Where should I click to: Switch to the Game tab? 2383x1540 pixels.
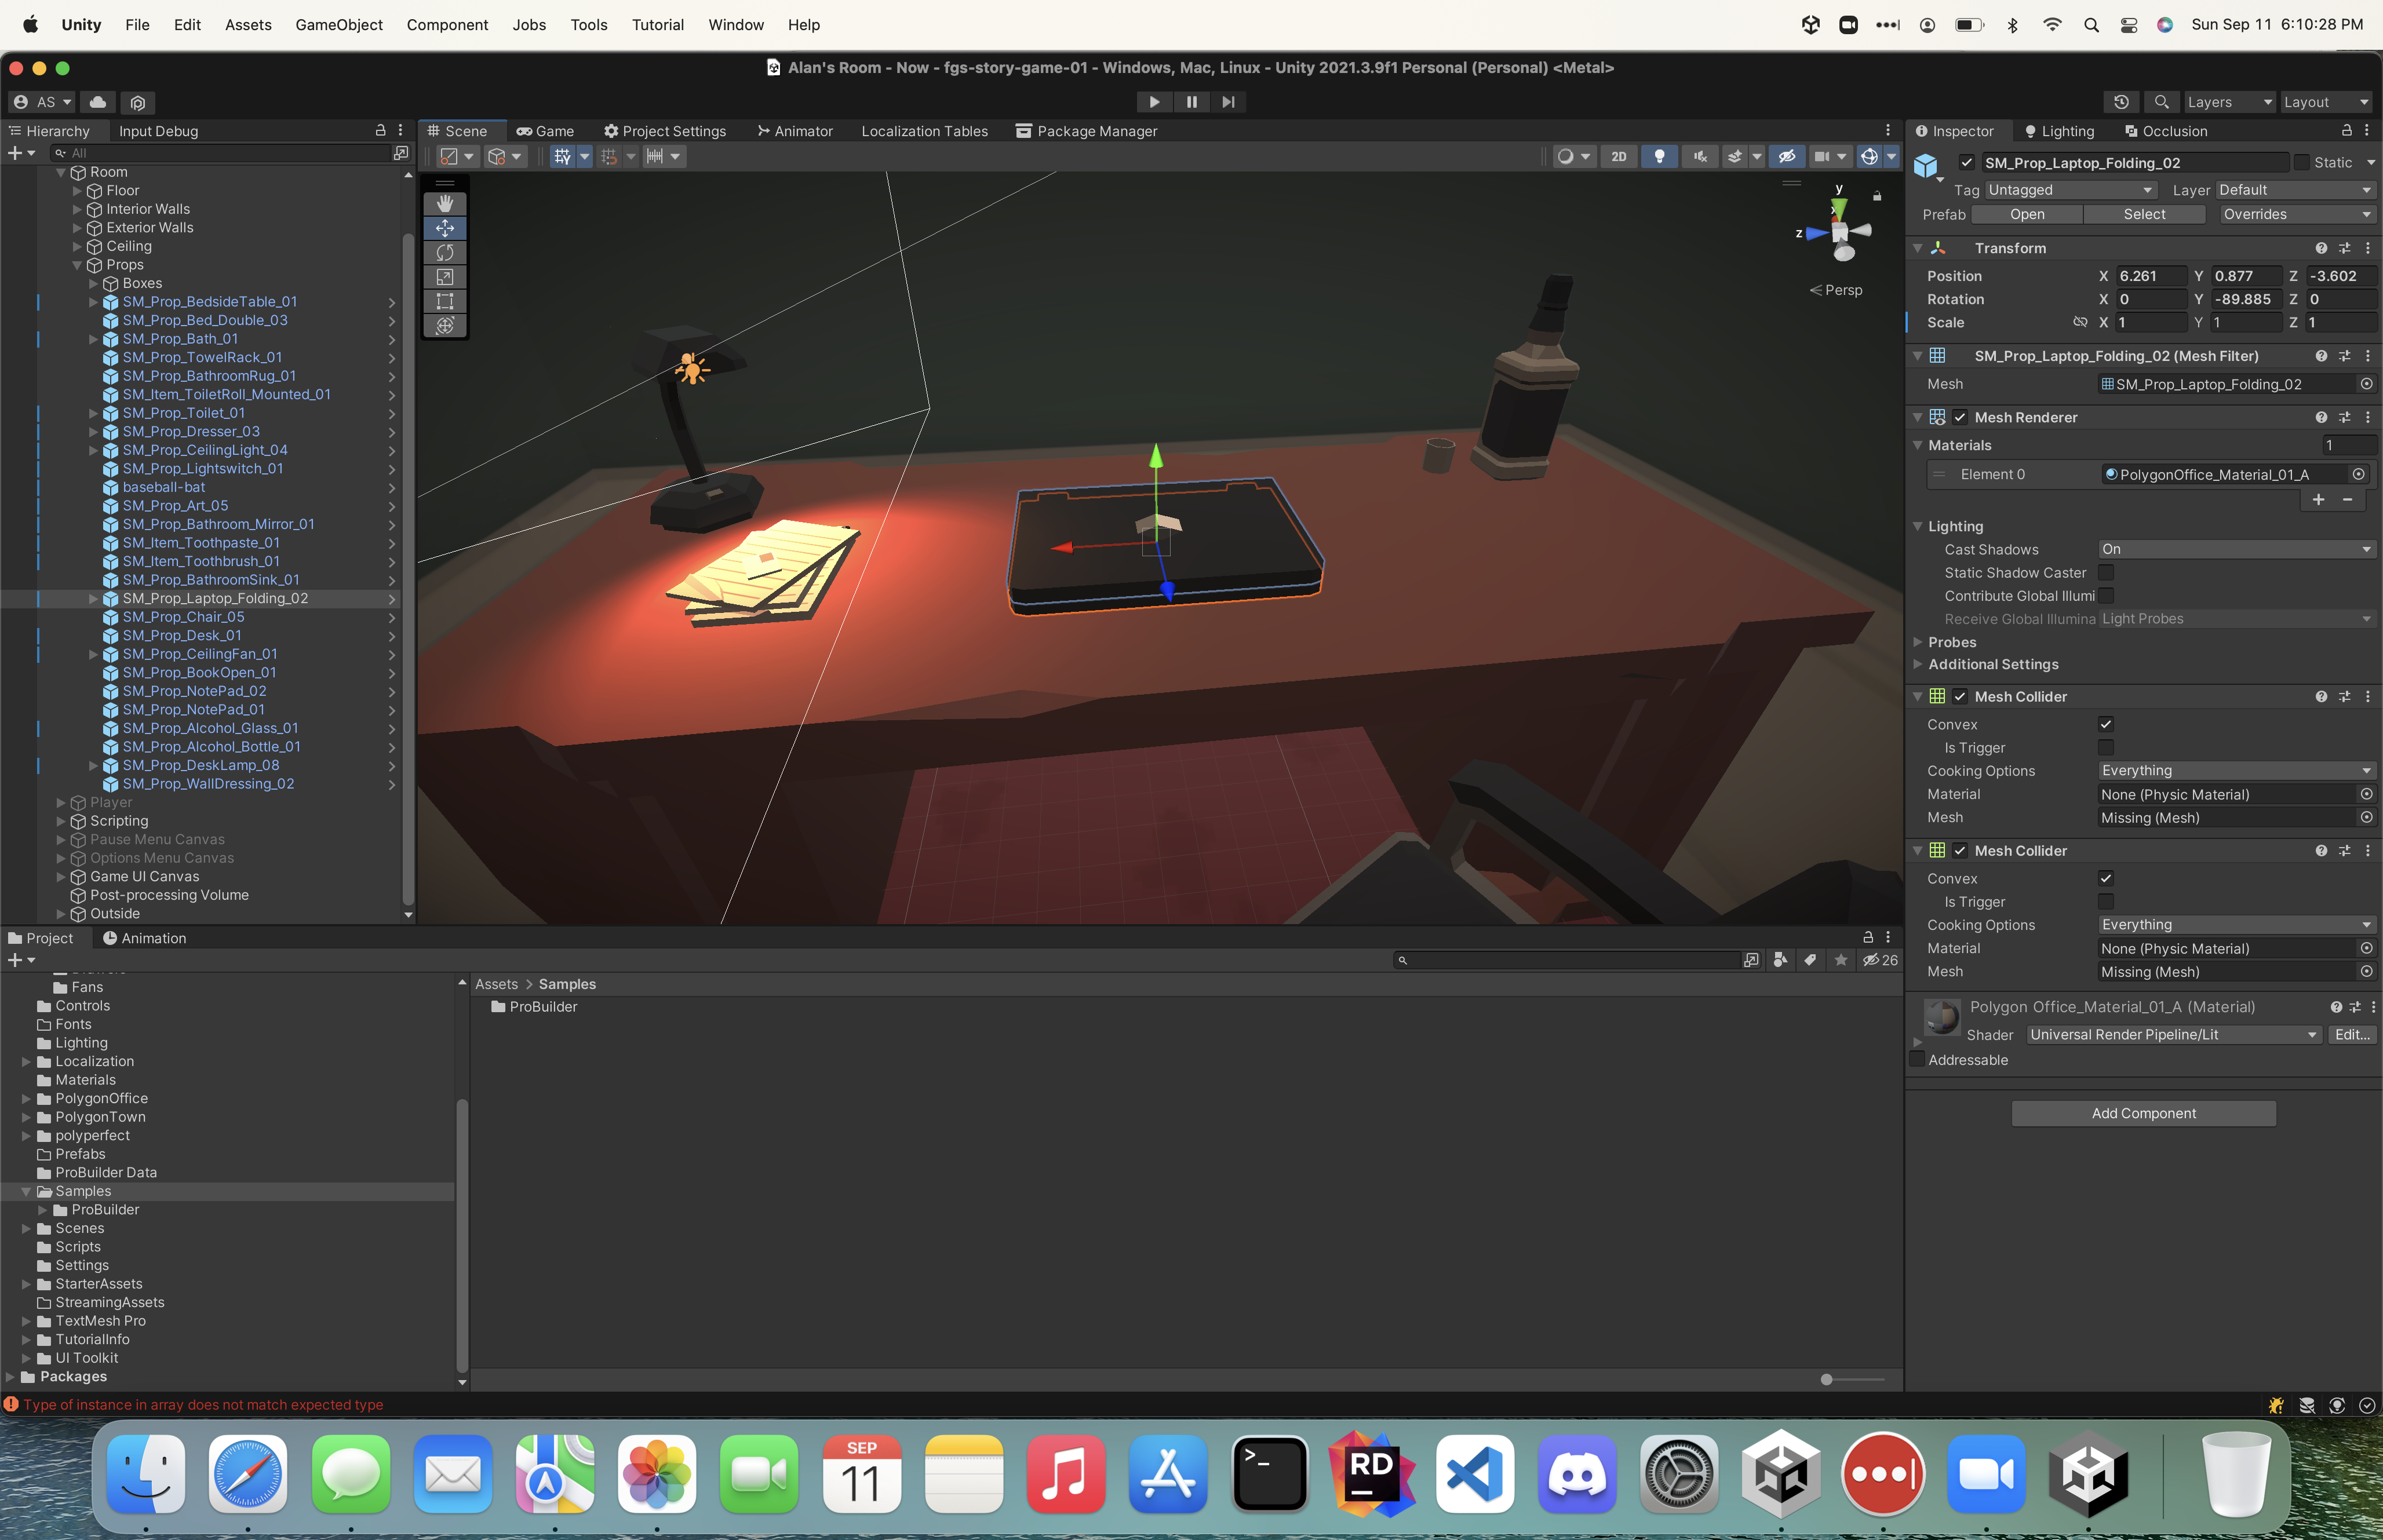tap(545, 131)
